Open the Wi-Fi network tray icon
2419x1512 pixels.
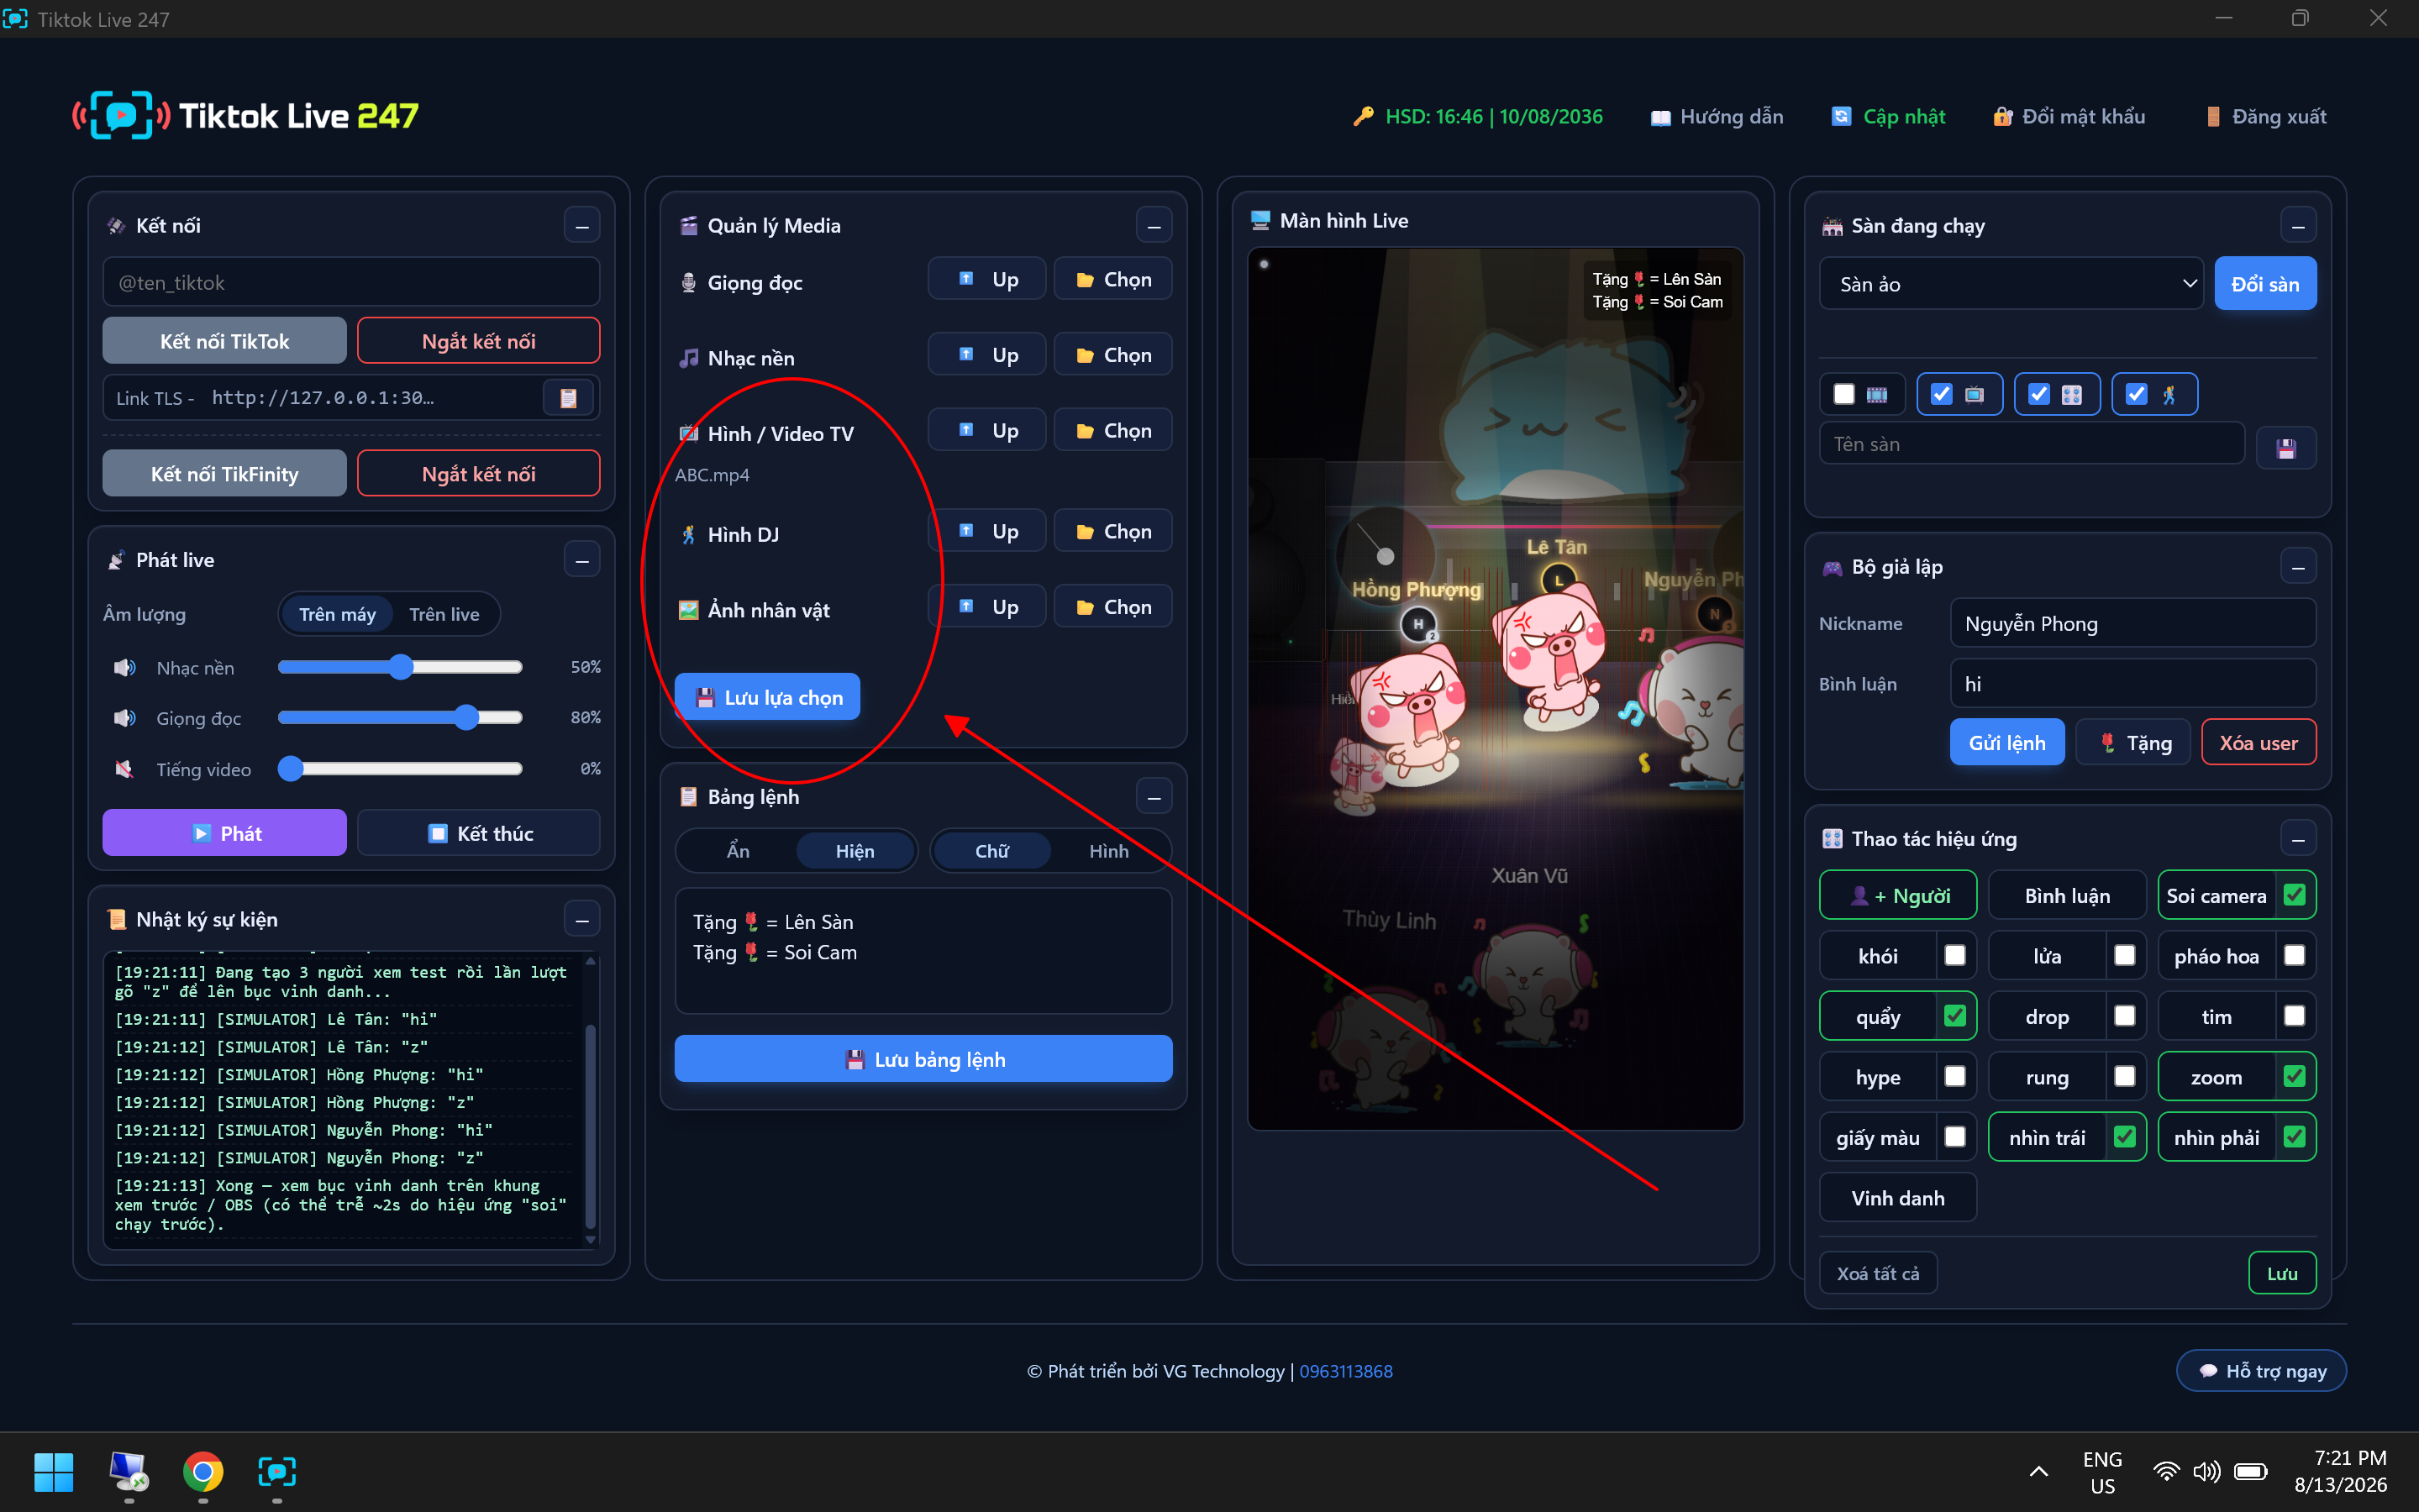(x=2165, y=1471)
